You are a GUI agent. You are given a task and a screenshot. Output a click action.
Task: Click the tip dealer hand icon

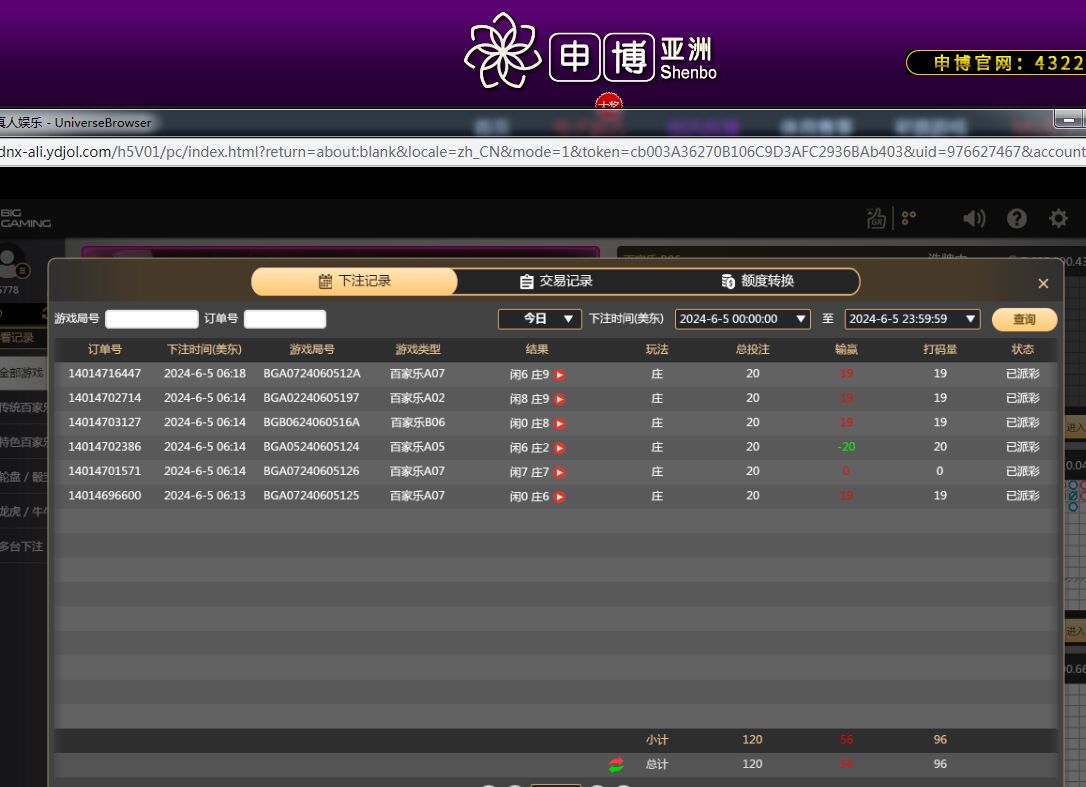pyautogui.click(x=876, y=219)
